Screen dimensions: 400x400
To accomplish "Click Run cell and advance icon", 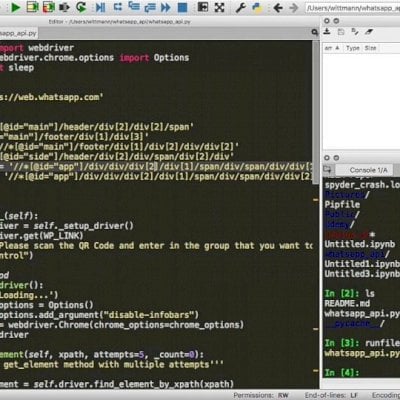I will [49, 7].
